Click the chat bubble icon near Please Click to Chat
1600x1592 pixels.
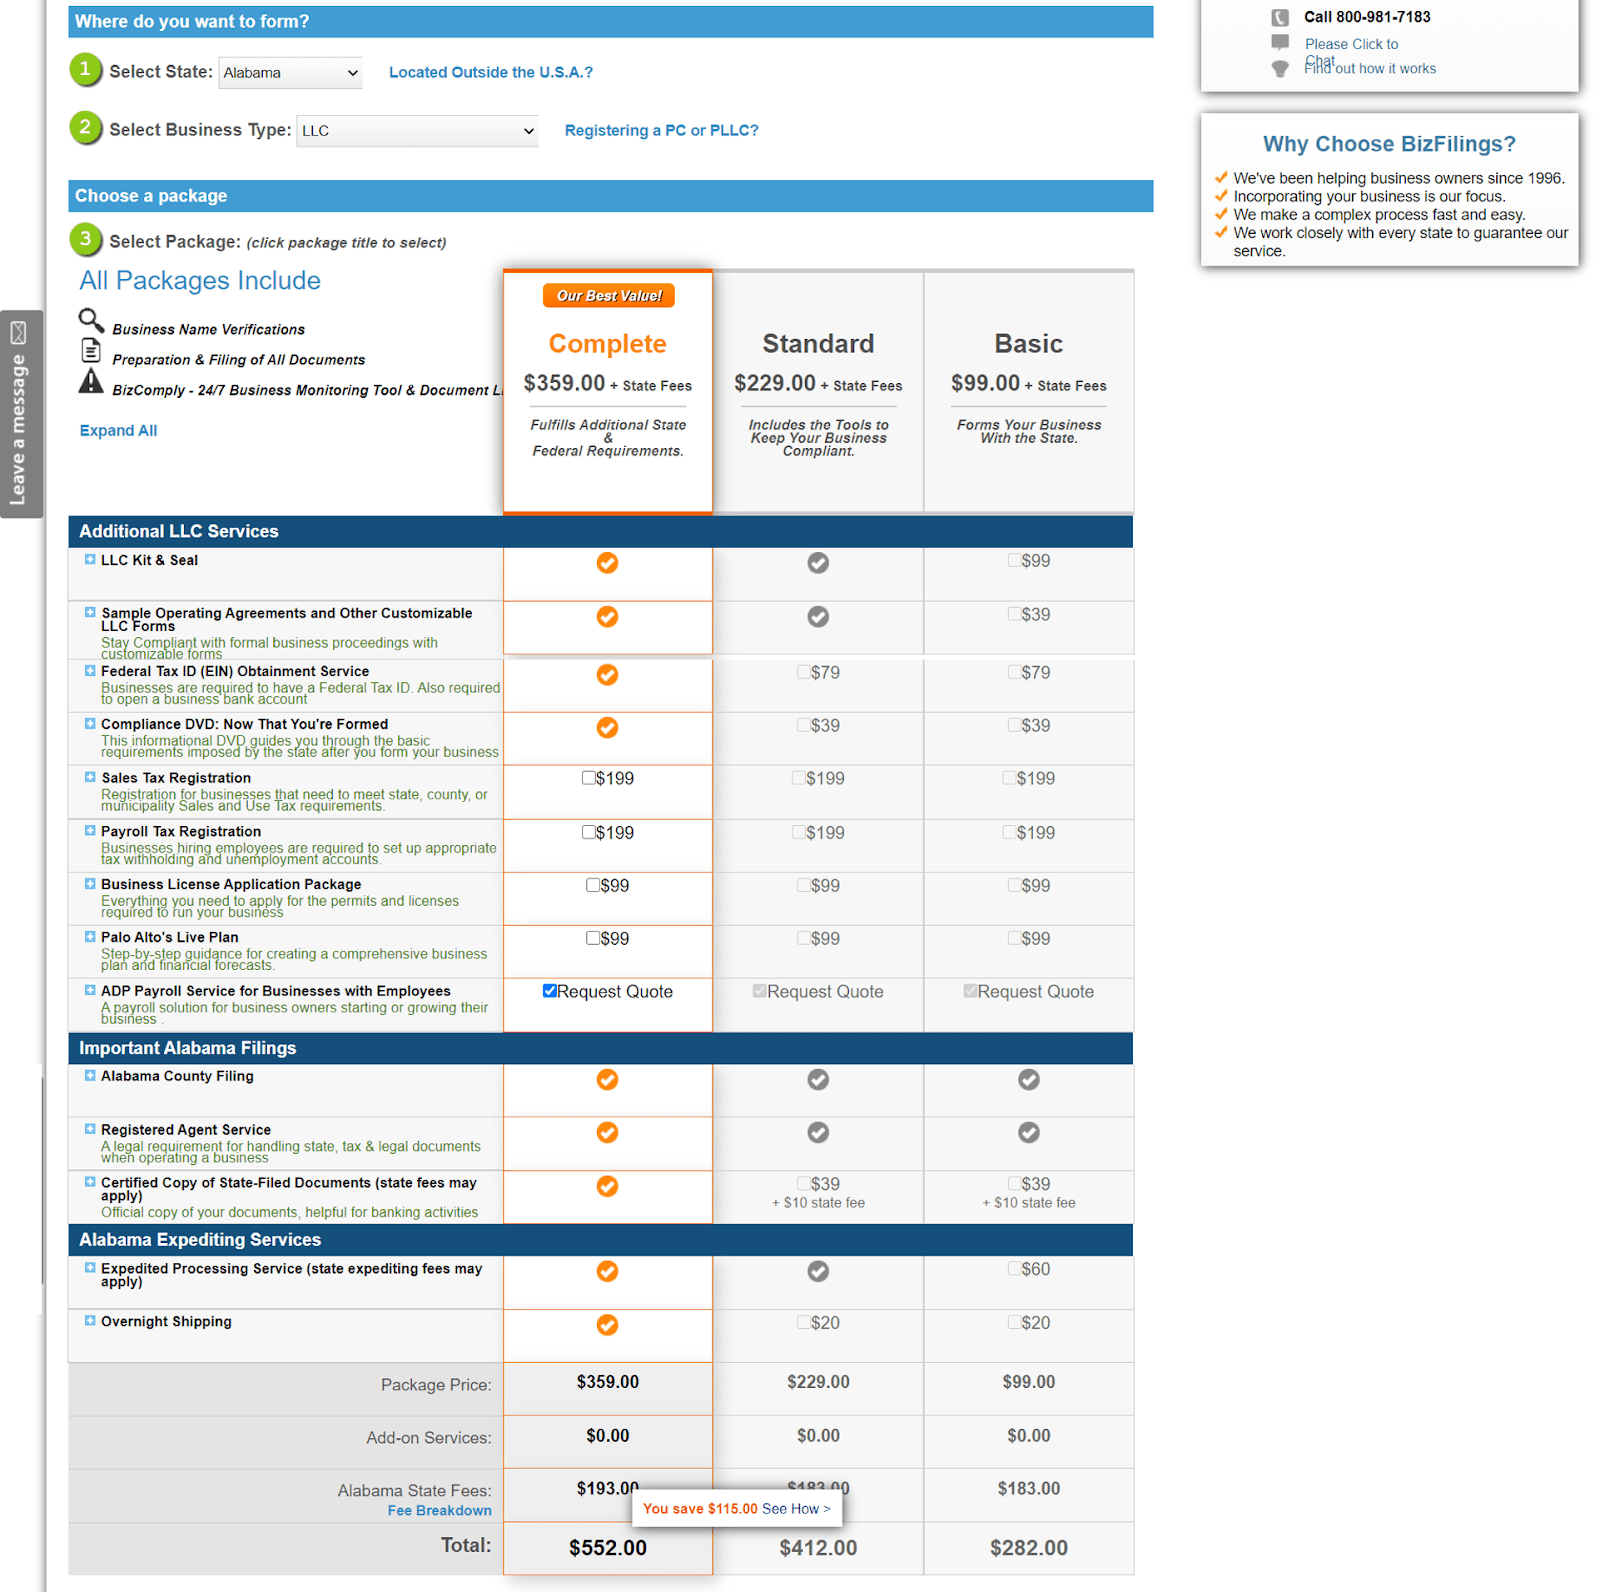[x=1280, y=42]
